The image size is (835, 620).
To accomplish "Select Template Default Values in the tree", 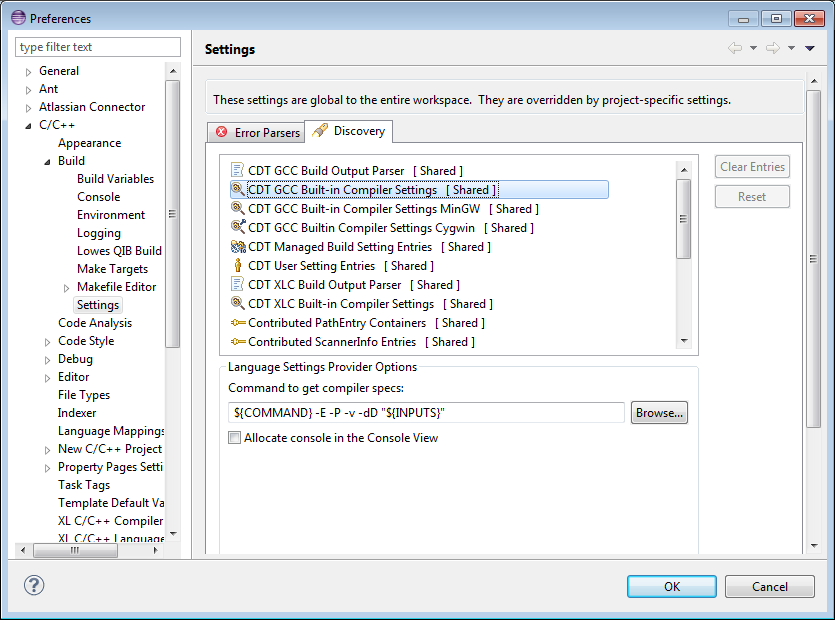I will (111, 503).
